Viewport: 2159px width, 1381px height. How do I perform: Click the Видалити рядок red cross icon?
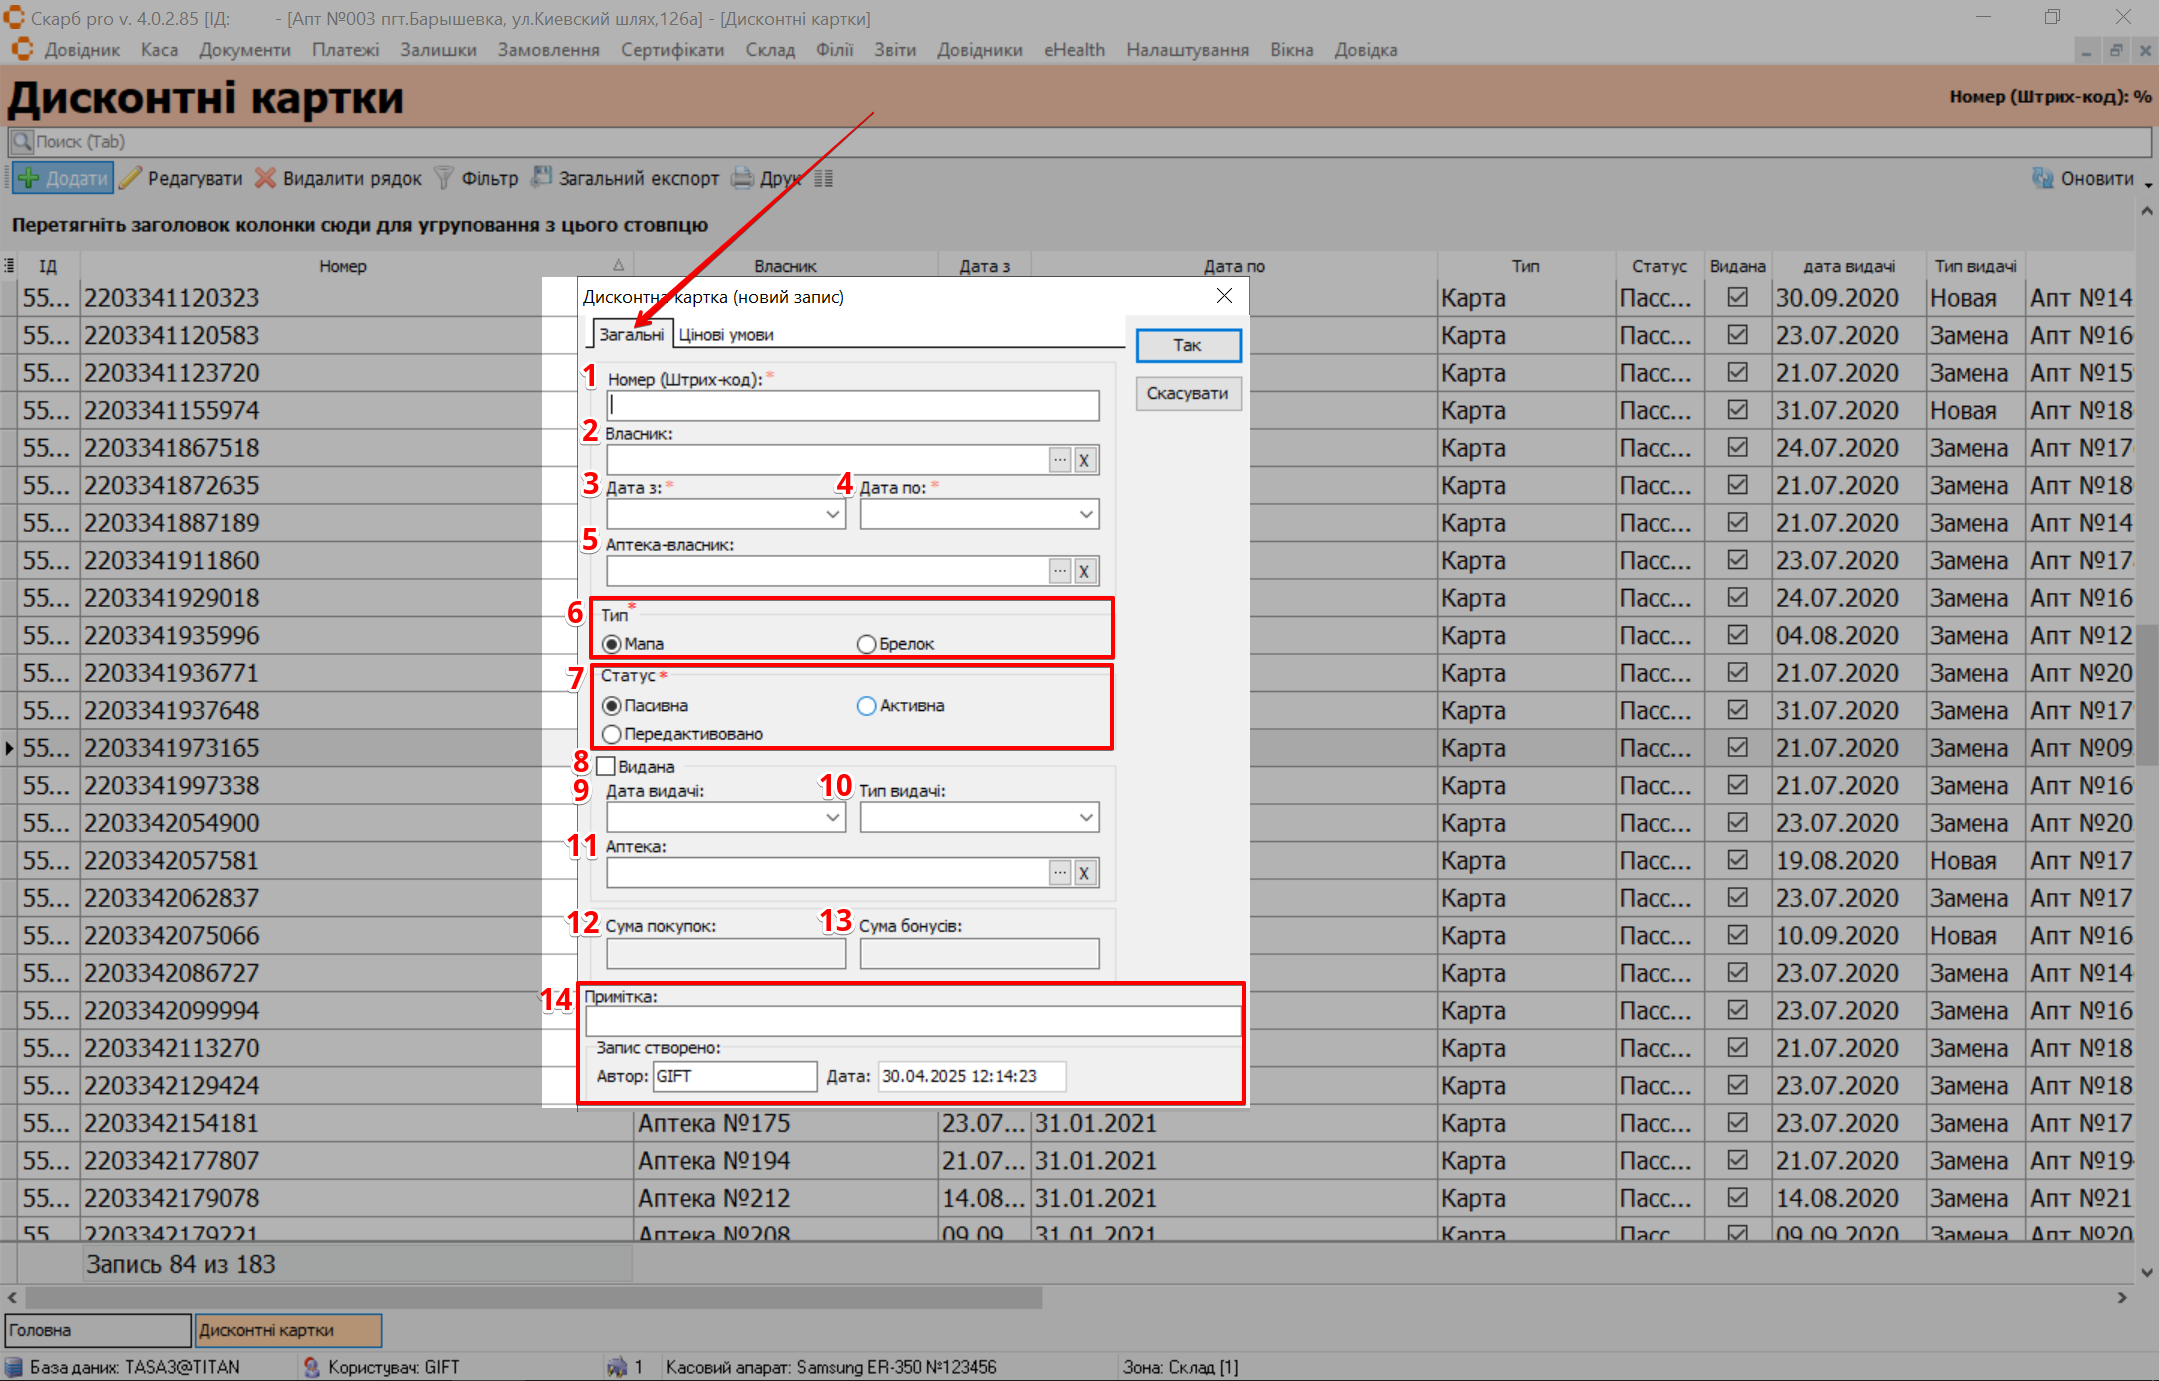[x=265, y=179]
